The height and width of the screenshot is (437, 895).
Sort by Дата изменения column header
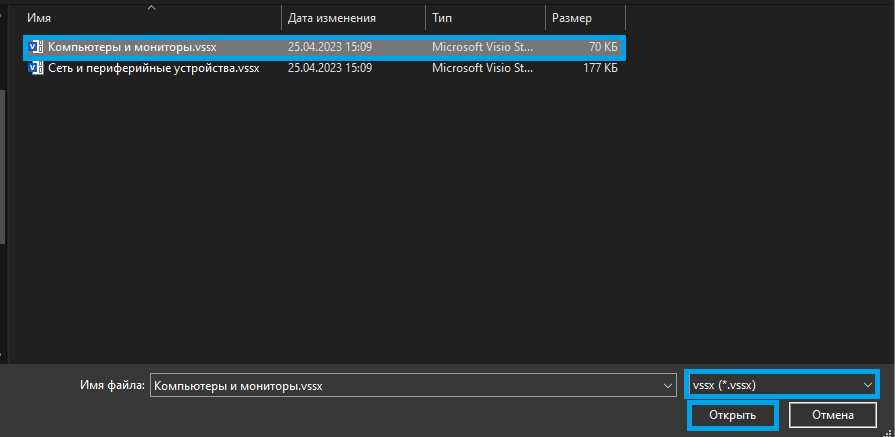pos(353,18)
